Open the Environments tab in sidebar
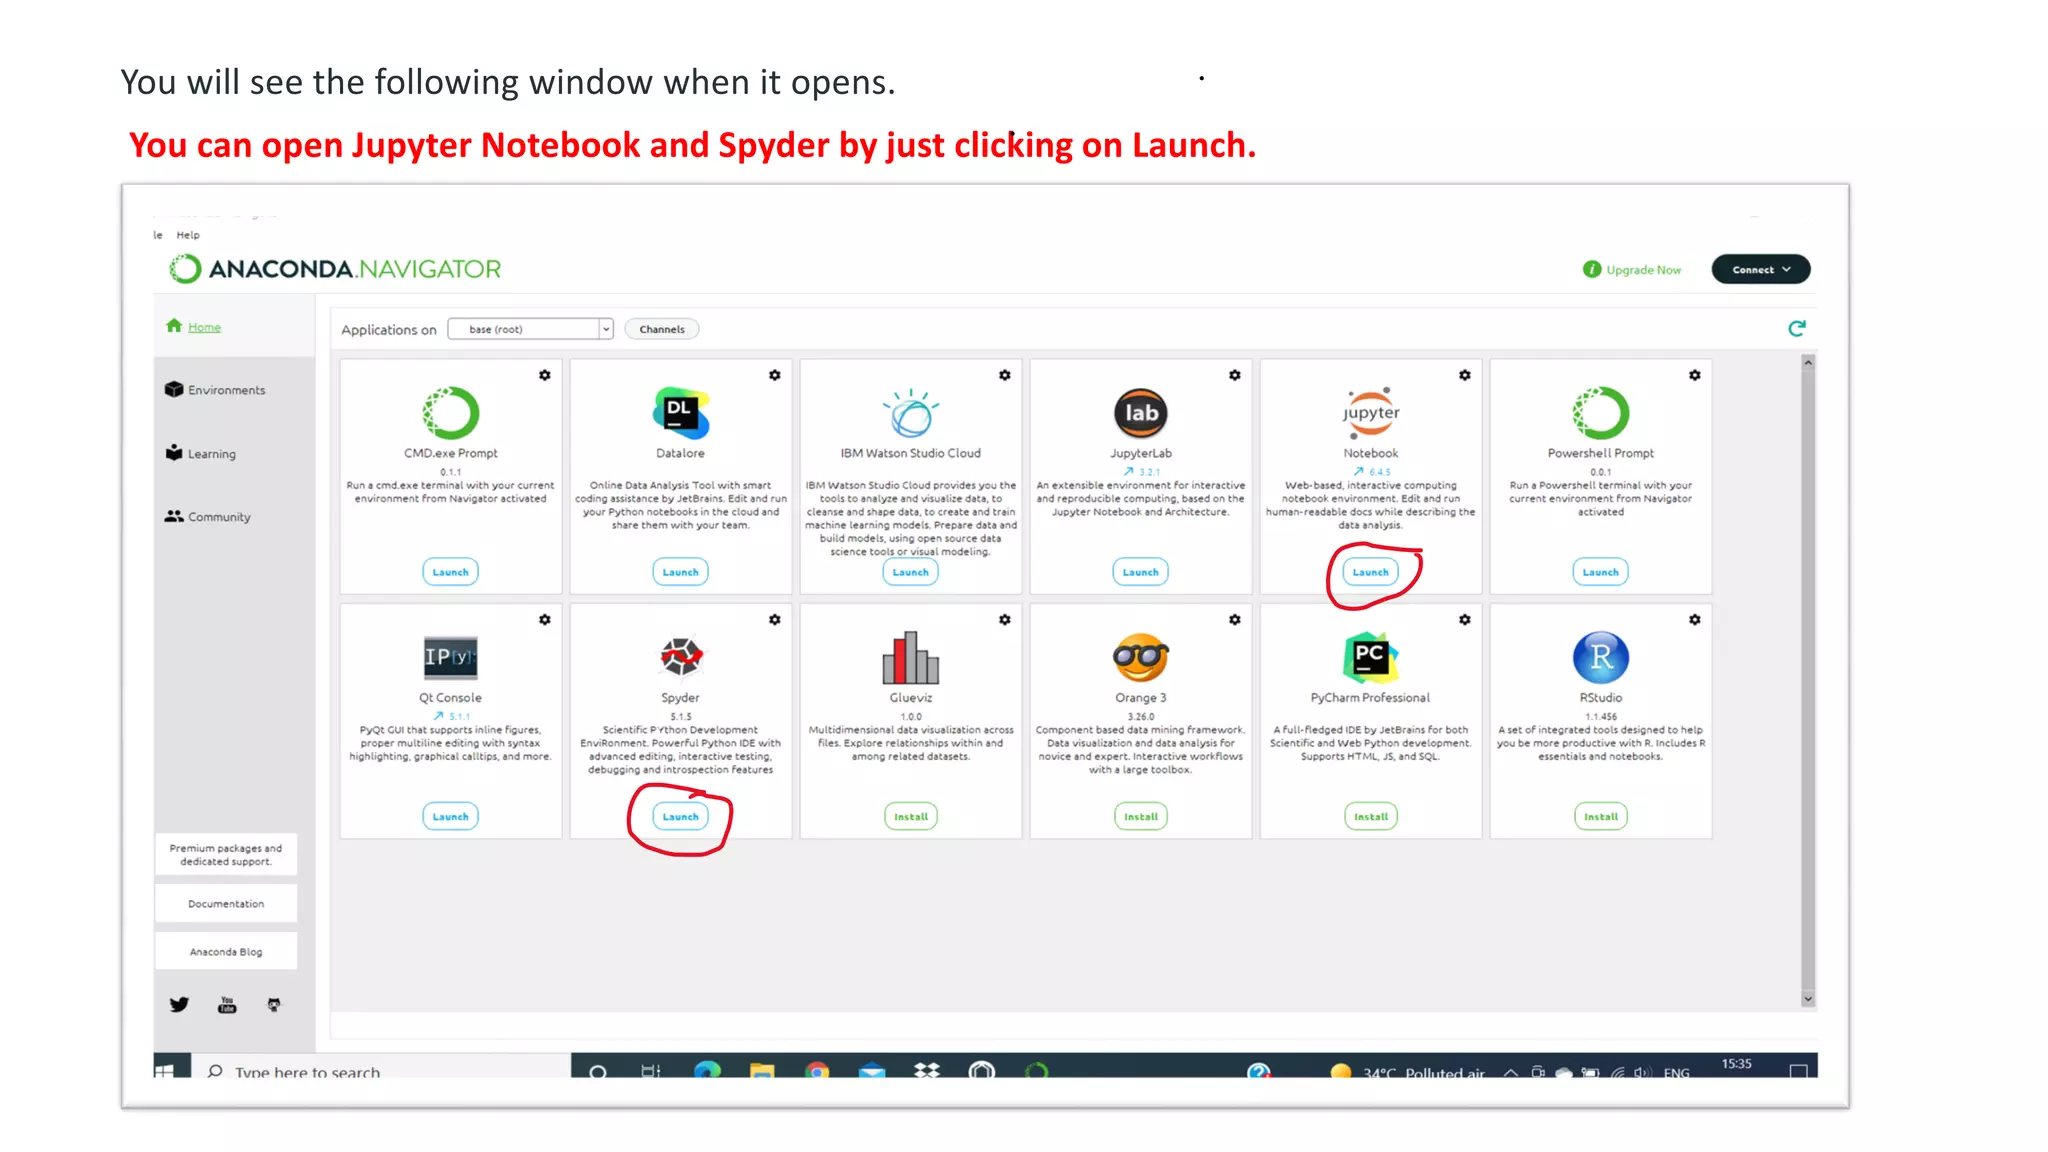Viewport: 2048px width, 1152px height. (x=226, y=390)
